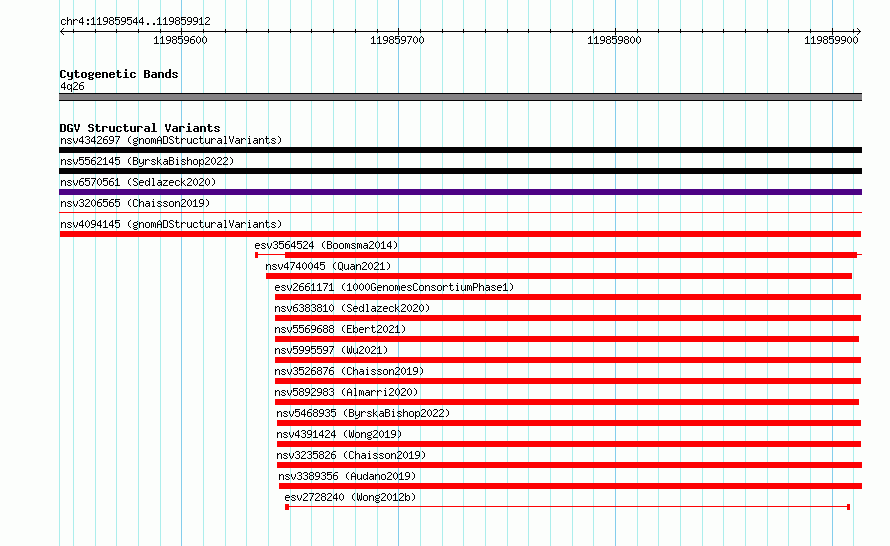Click red bar under the nsv5892983 label

(566, 402)
